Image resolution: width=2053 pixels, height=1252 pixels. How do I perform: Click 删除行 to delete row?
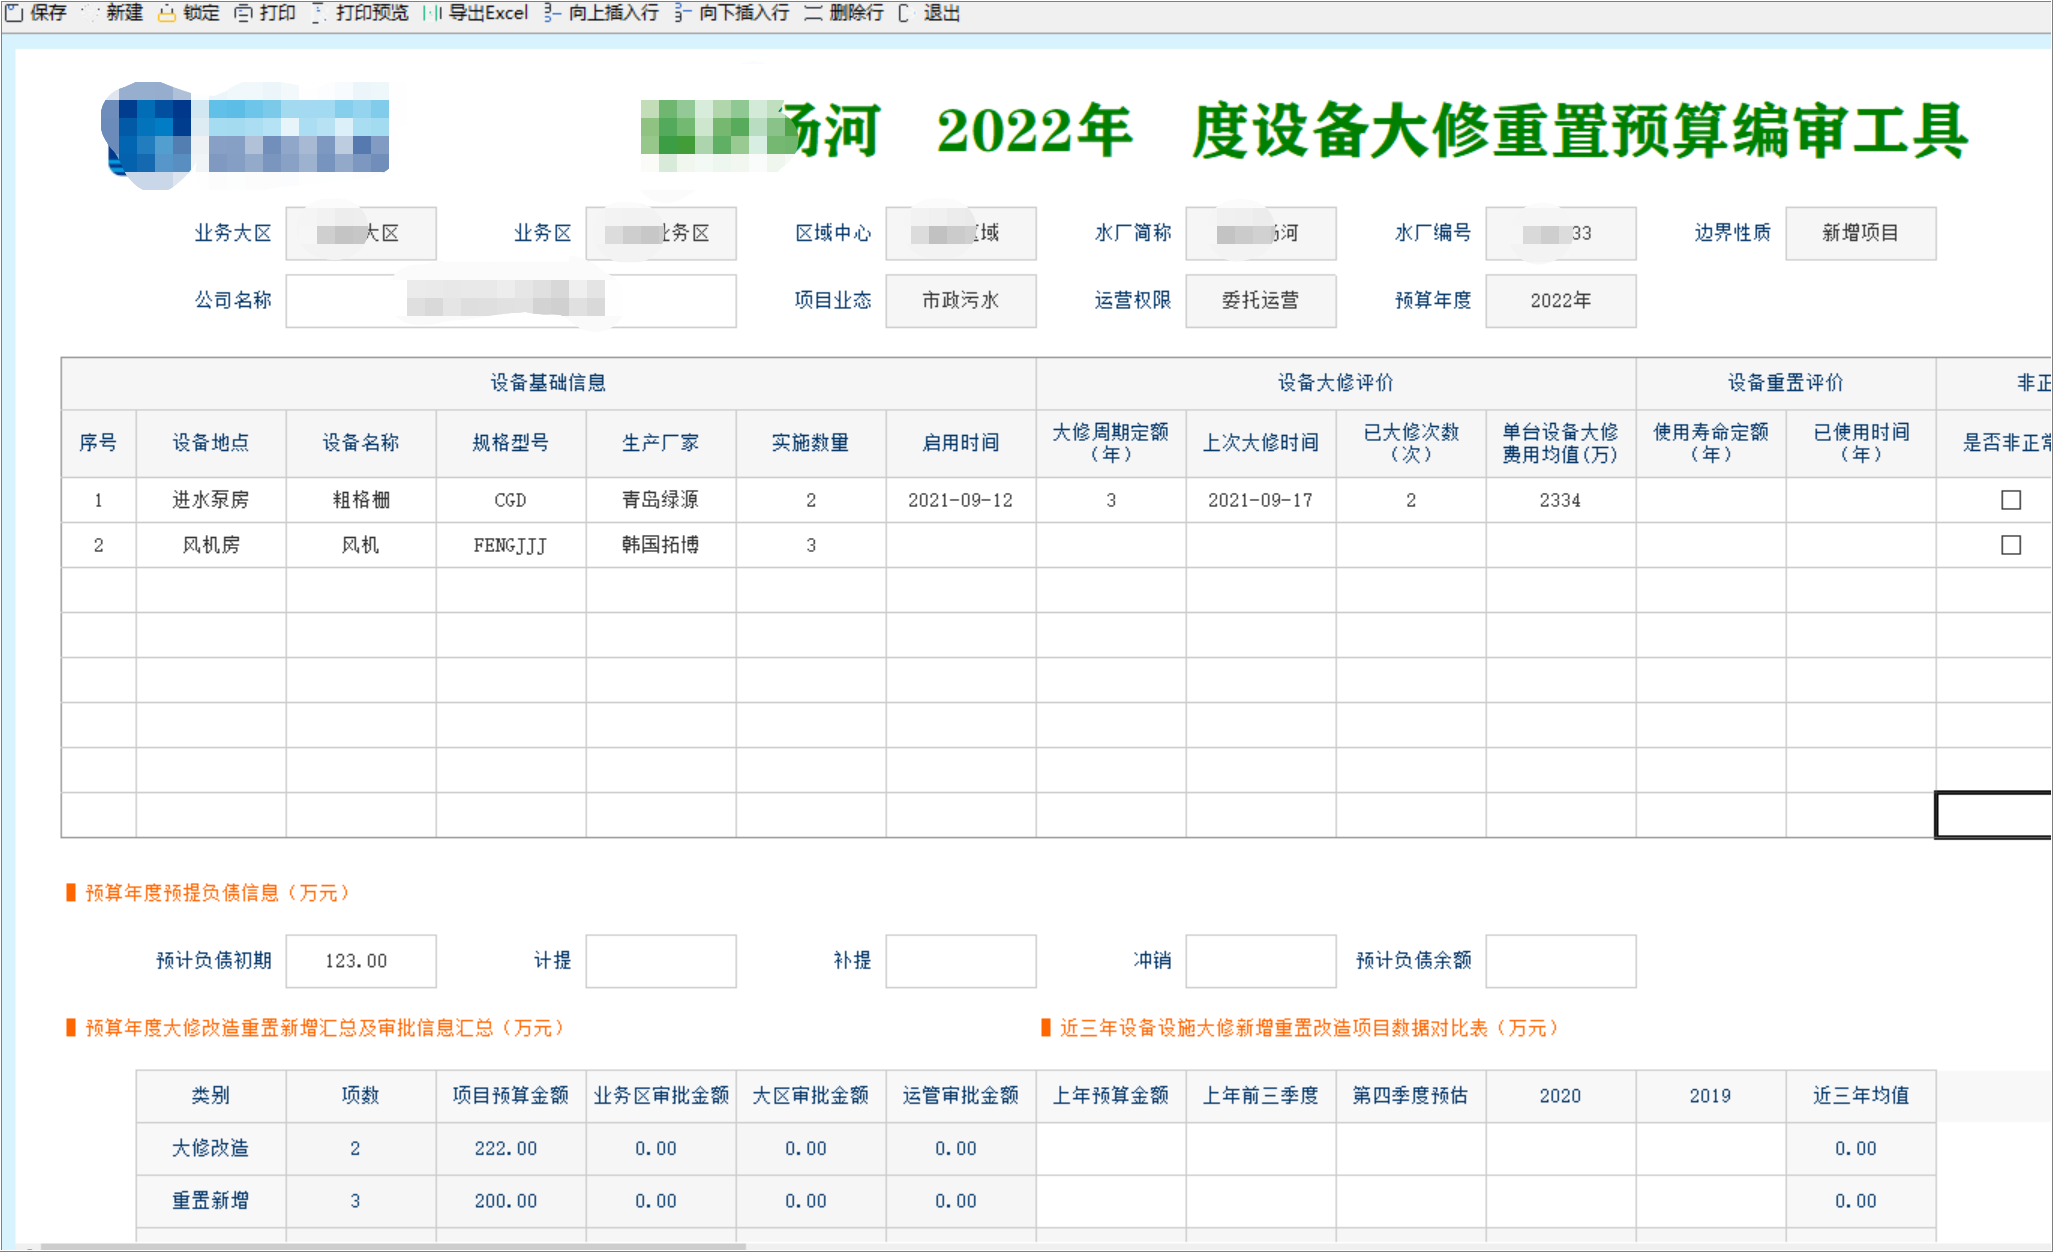tap(844, 13)
